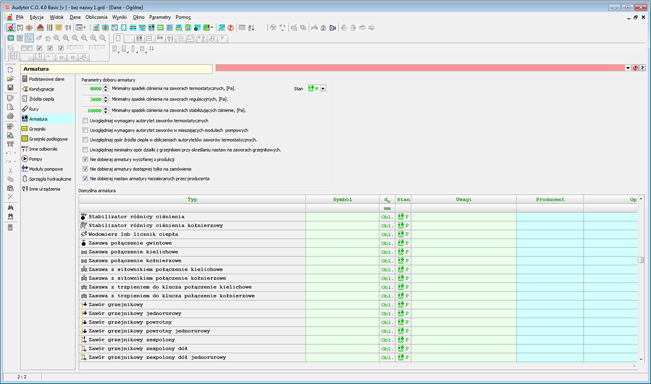Viewport: 651px width, 384px height.
Task: Click scroll down arrow of the table
Action: coord(641,360)
